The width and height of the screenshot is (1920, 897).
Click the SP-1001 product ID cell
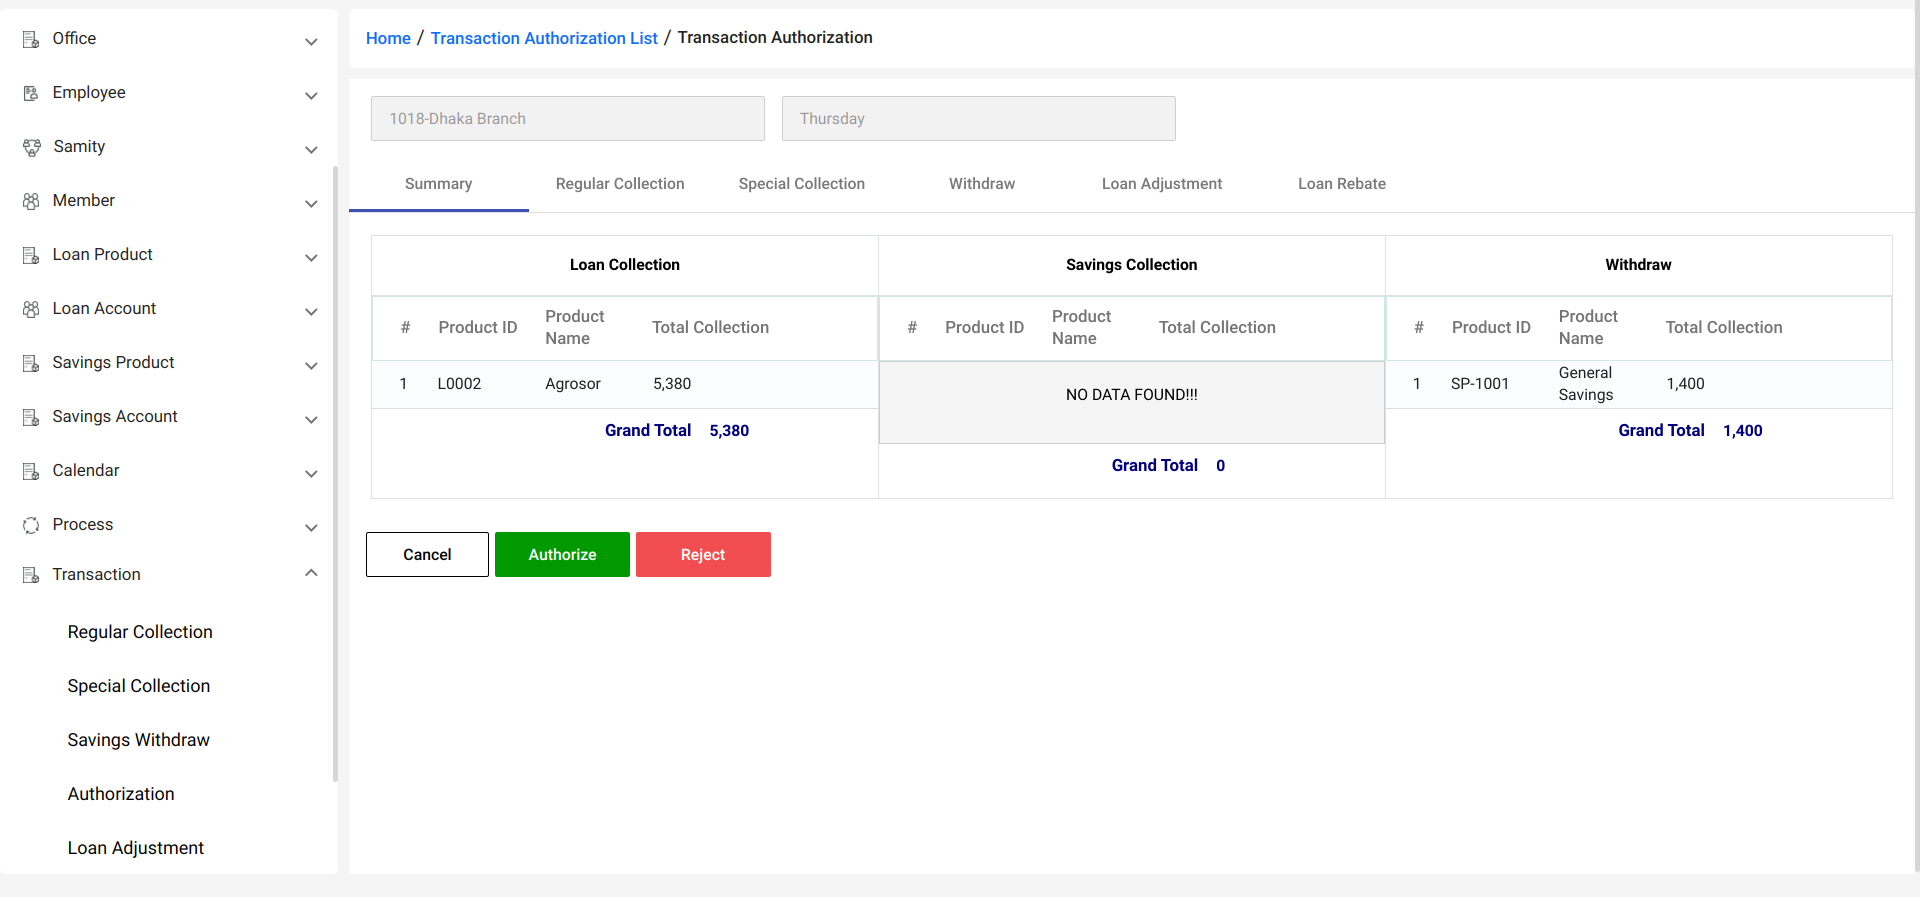pyautogui.click(x=1480, y=384)
